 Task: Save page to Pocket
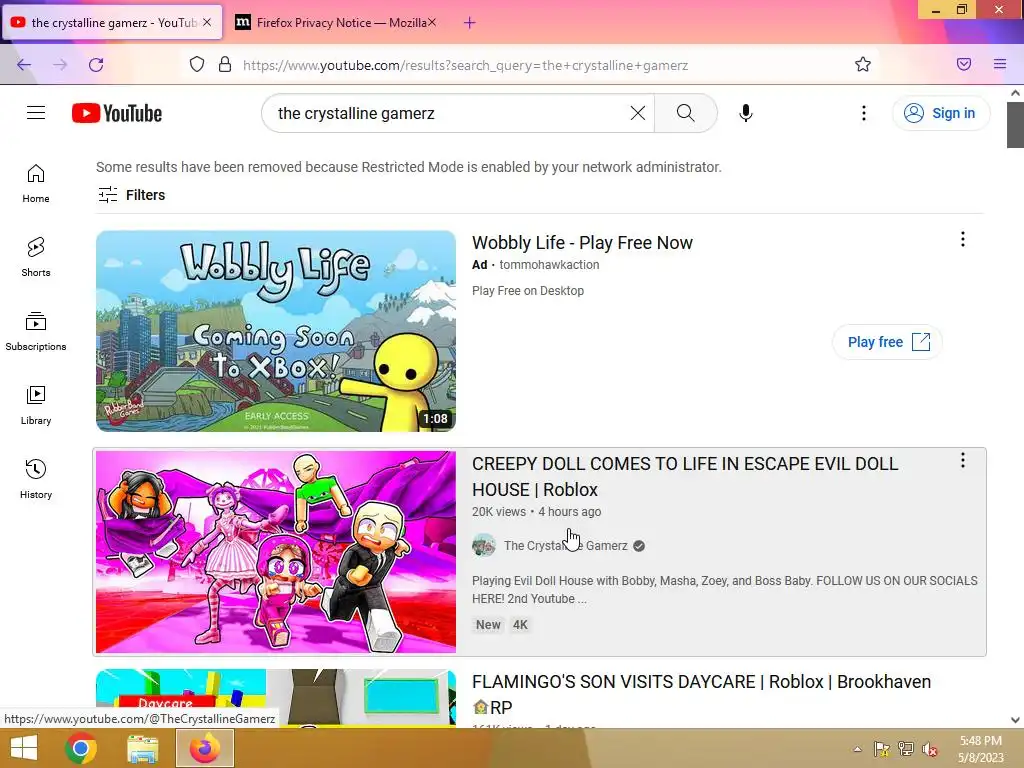pyautogui.click(x=964, y=64)
